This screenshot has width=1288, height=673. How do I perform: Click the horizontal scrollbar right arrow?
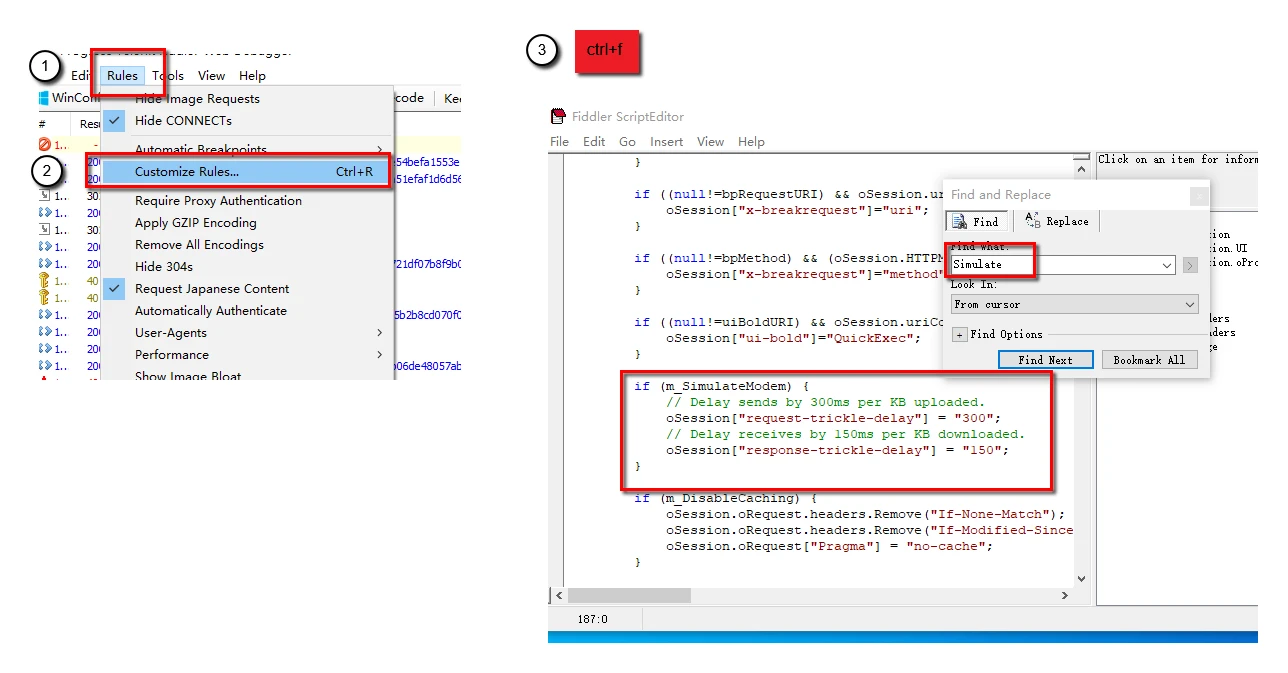tap(1064, 595)
